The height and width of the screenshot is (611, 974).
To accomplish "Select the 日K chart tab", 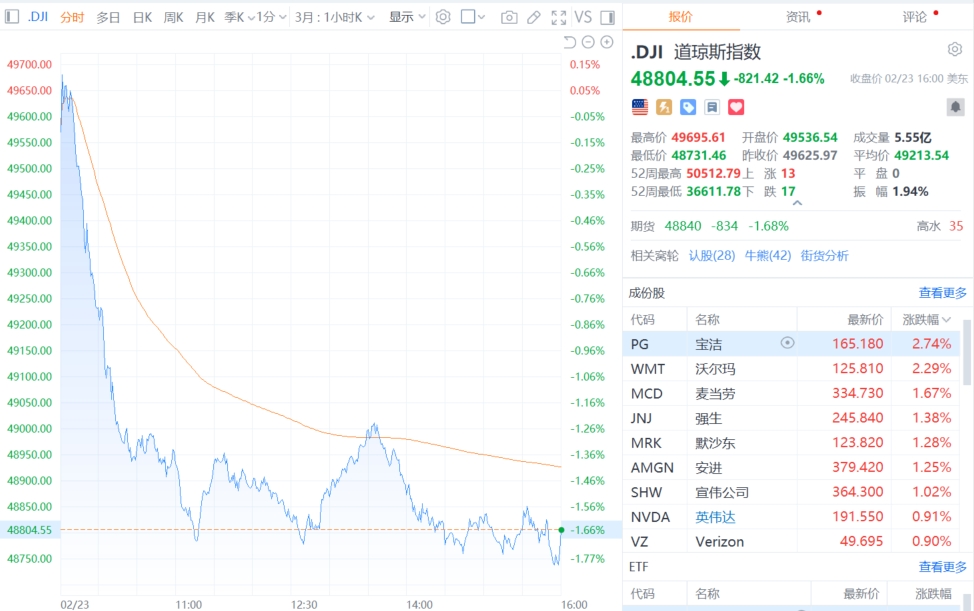I will [x=142, y=17].
